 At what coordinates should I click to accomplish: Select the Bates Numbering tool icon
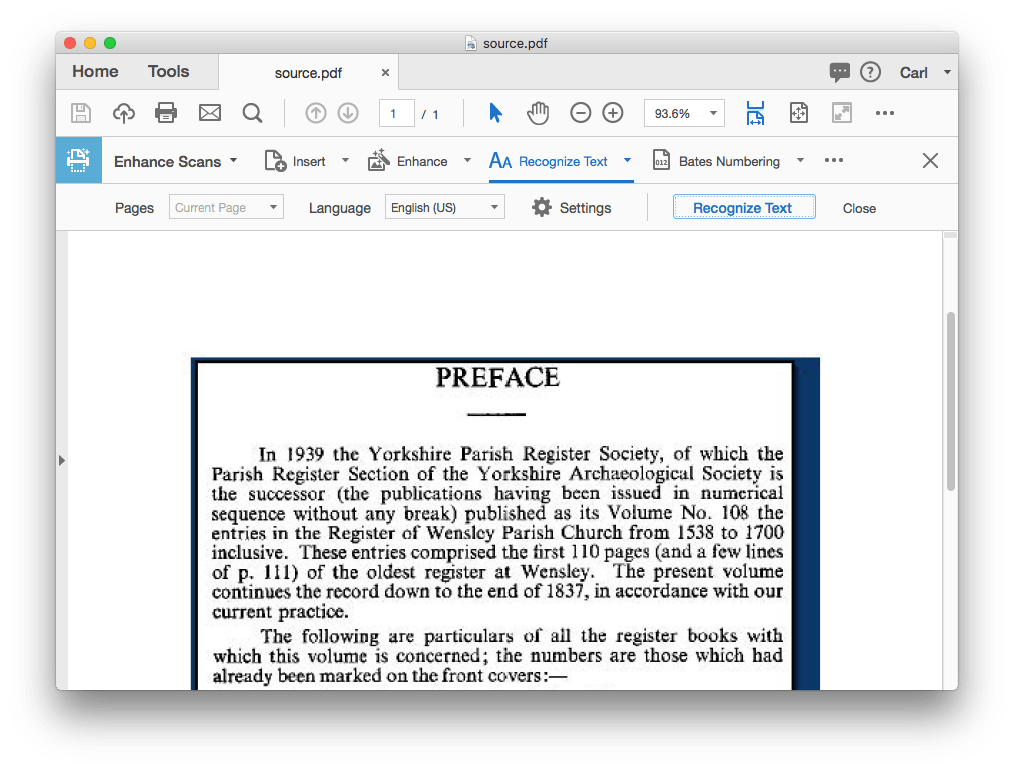click(662, 160)
